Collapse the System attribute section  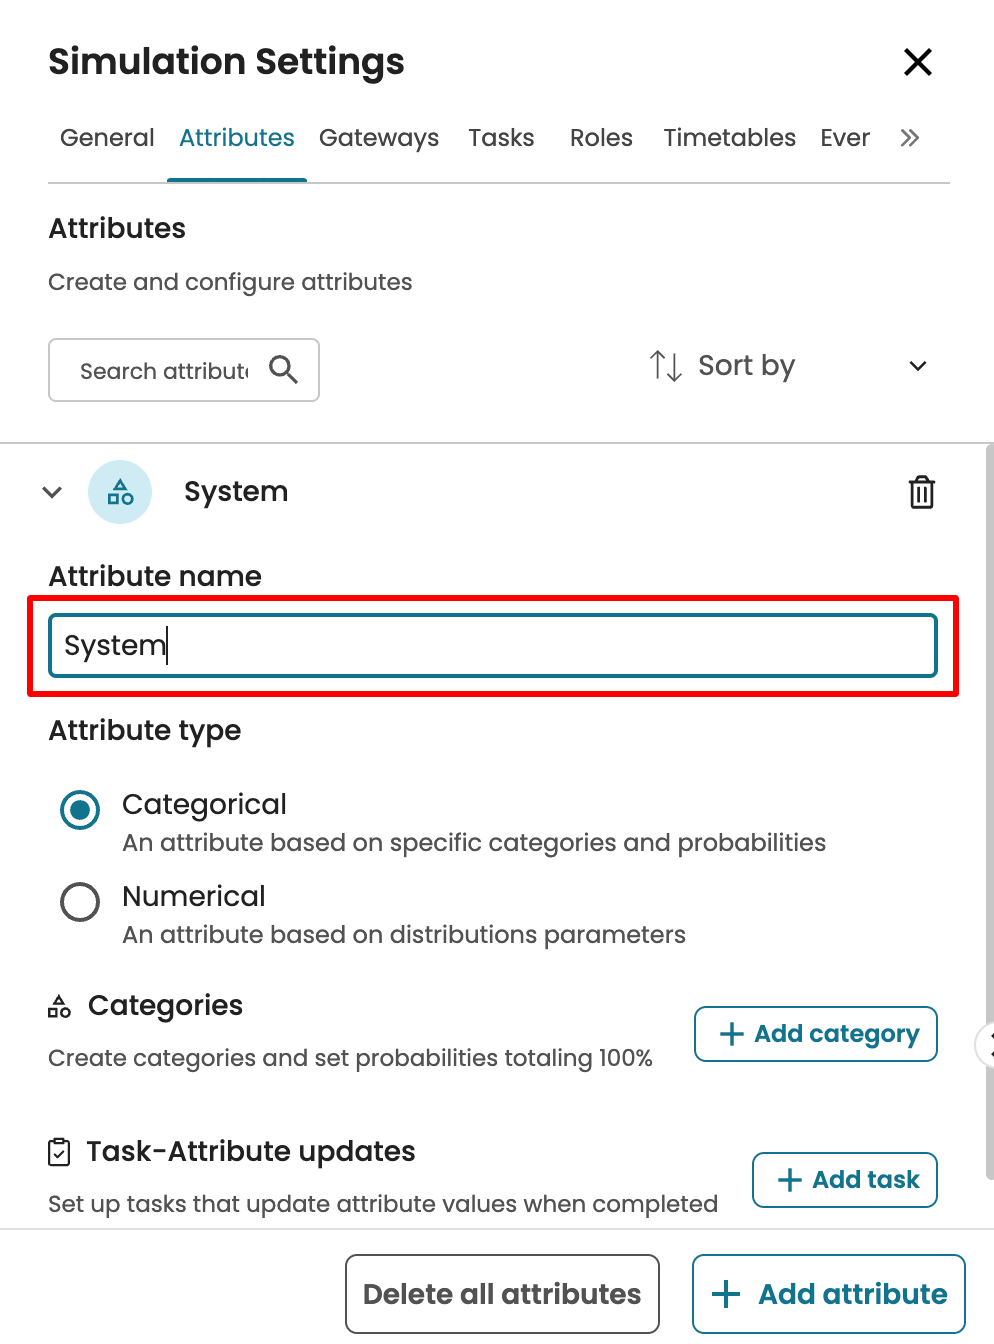coord(53,492)
